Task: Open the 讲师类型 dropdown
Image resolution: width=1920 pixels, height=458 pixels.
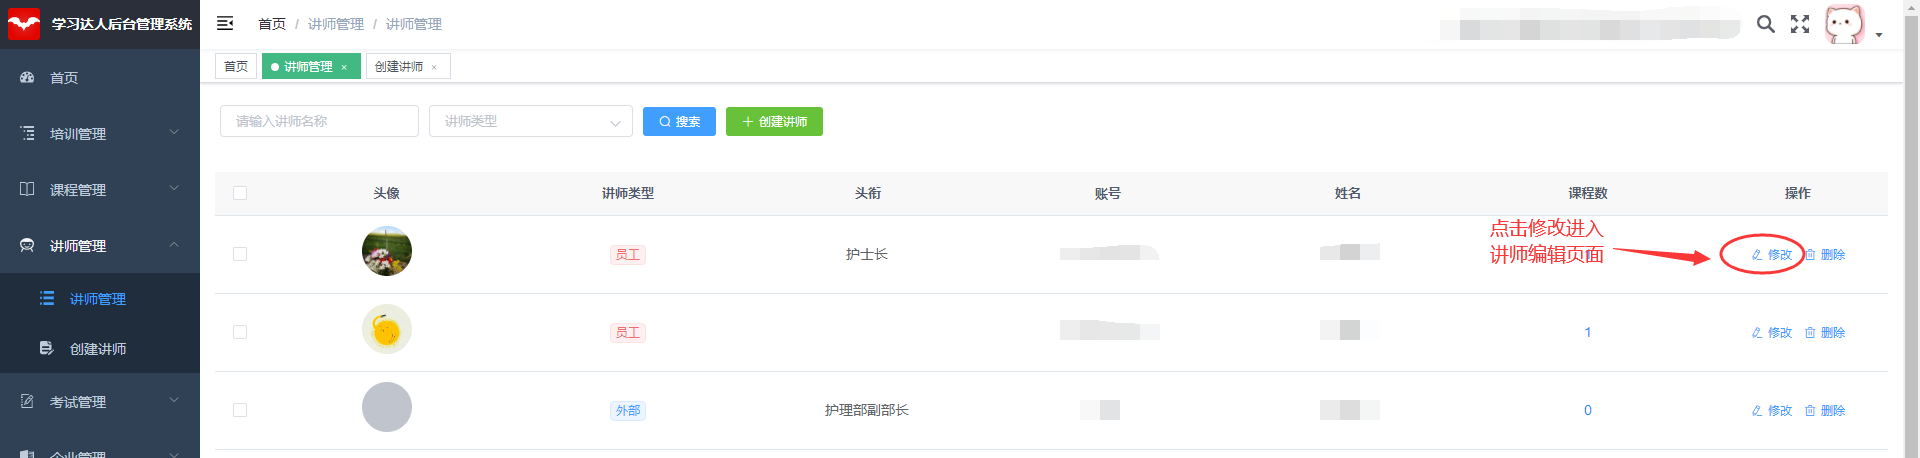Action: (531, 121)
